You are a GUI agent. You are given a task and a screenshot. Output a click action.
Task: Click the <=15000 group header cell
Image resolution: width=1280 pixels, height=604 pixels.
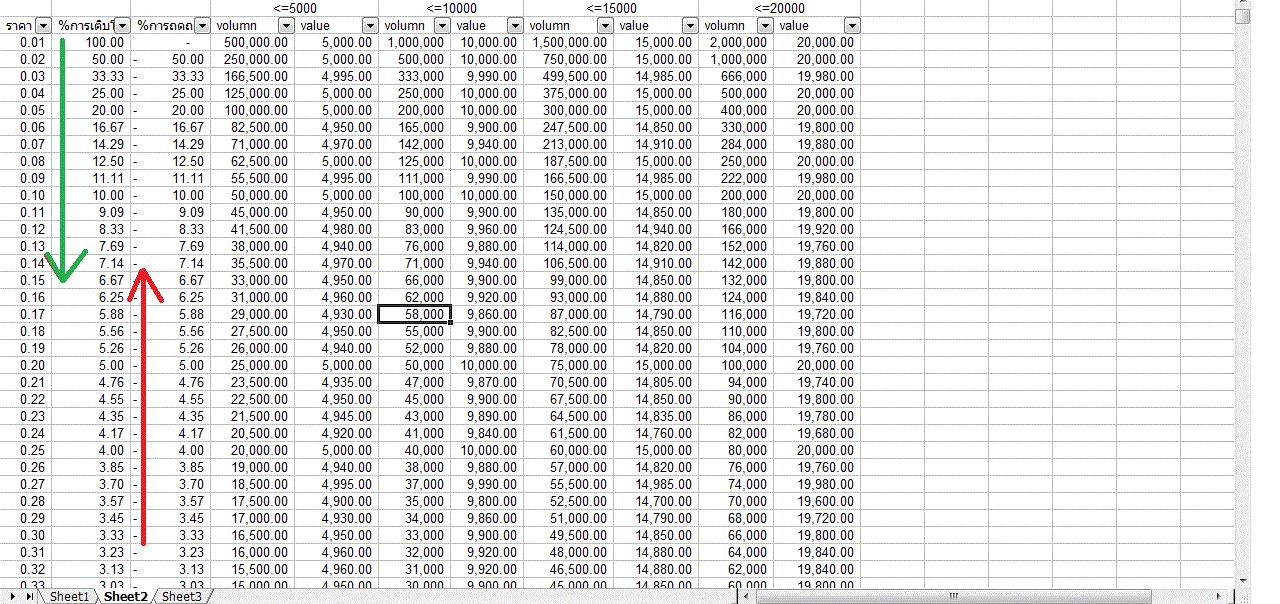tap(611, 8)
